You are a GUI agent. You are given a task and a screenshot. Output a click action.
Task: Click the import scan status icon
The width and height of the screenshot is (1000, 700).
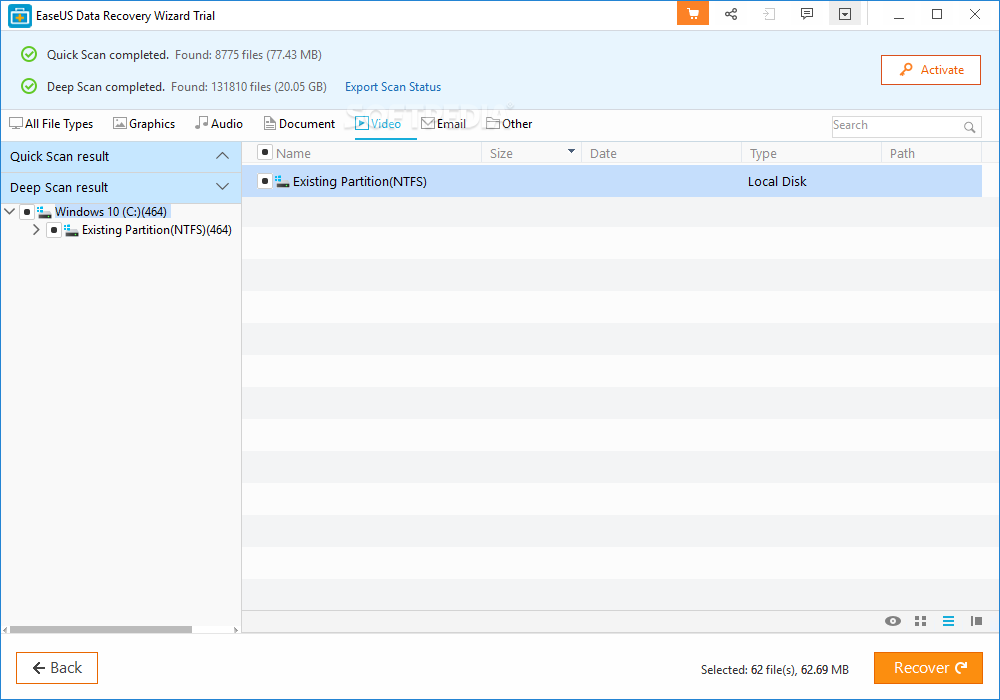pos(769,14)
